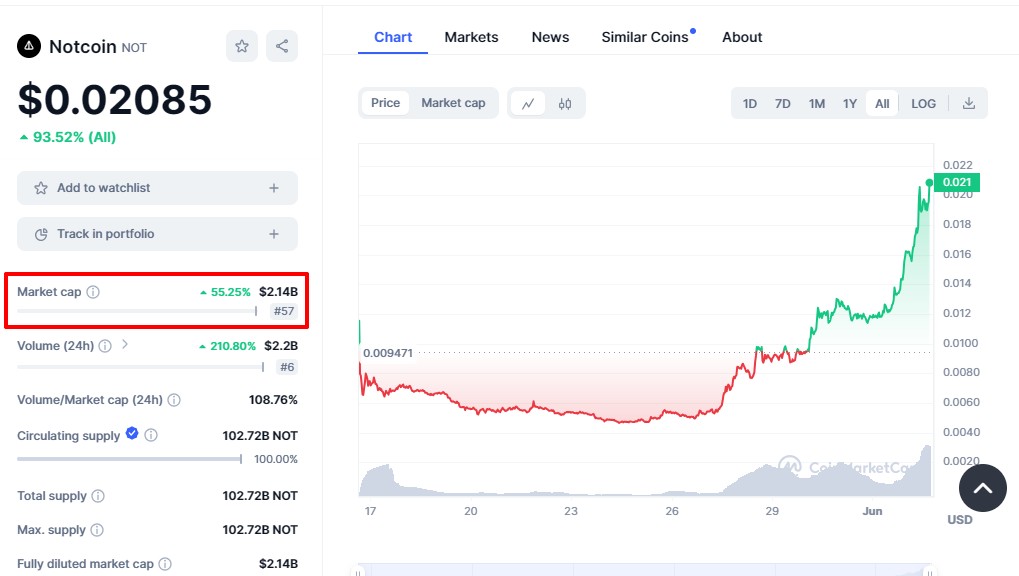Click the 108.76% Volume/Market cap value
Viewport: 1019px width, 576px height.
coord(273,400)
